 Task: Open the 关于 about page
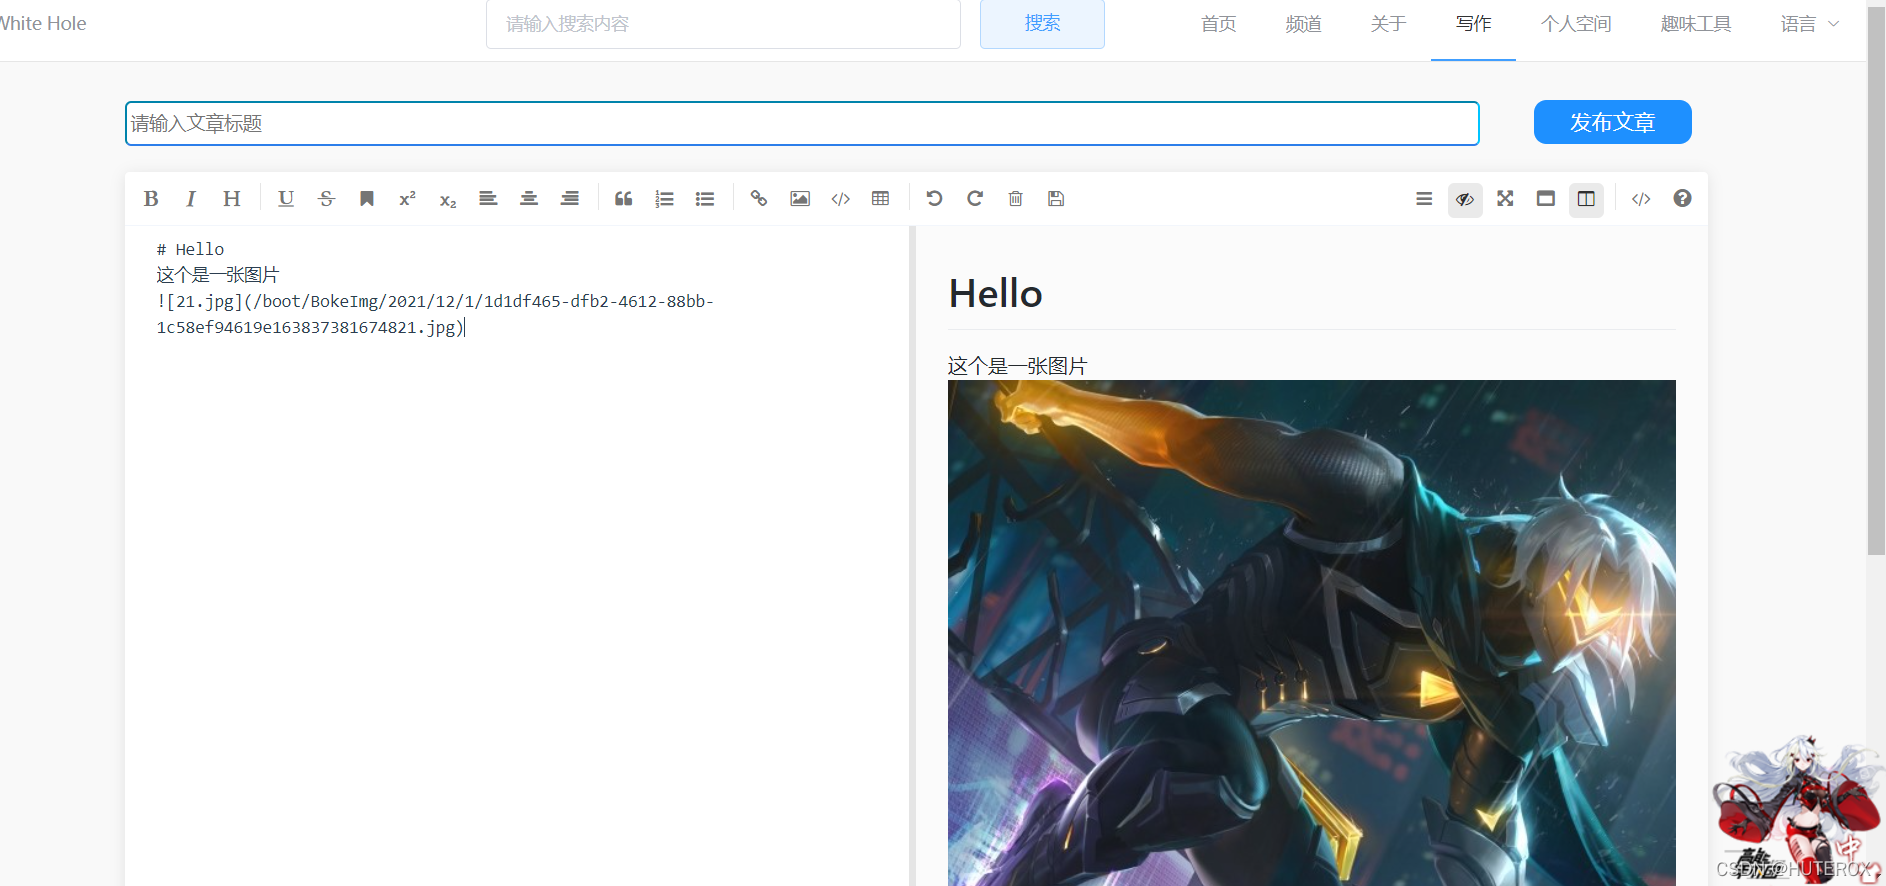pyautogui.click(x=1388, y=24)
